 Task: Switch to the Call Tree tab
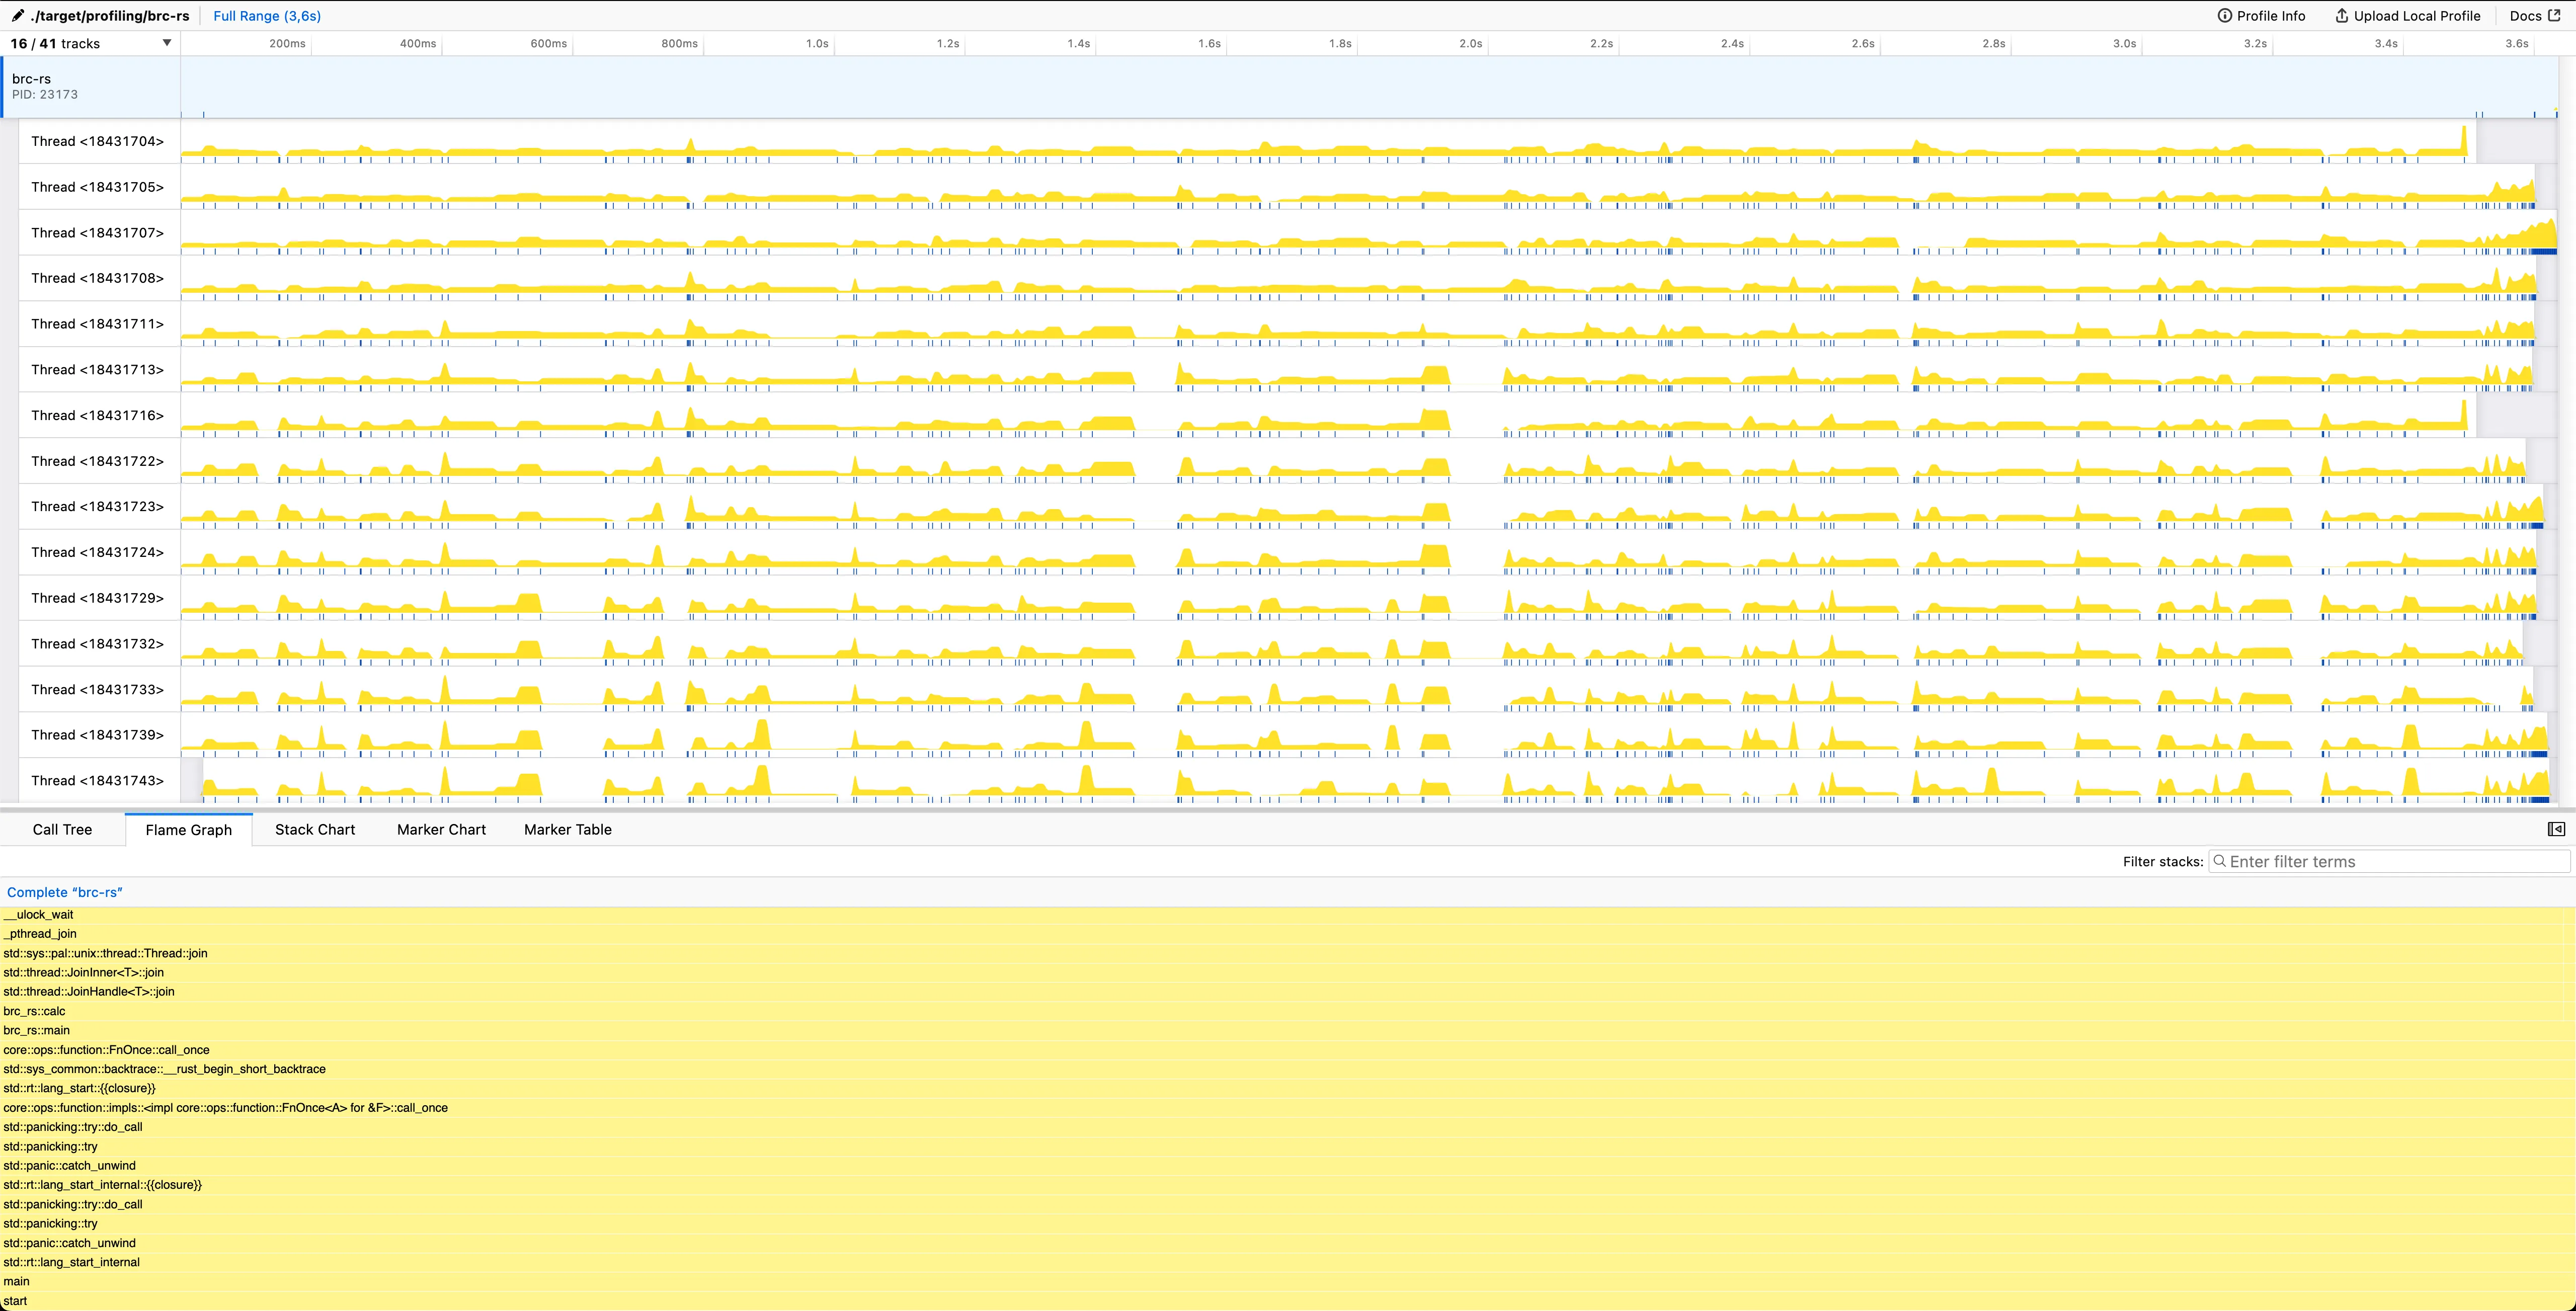point(62,829)
